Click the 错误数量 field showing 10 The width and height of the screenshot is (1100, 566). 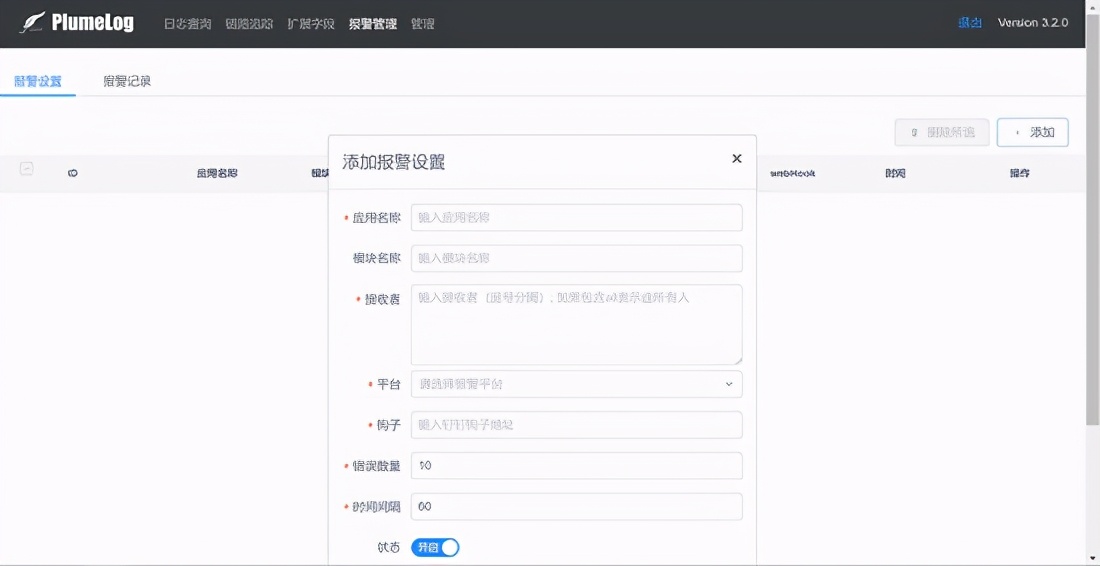tap(576, 466)
